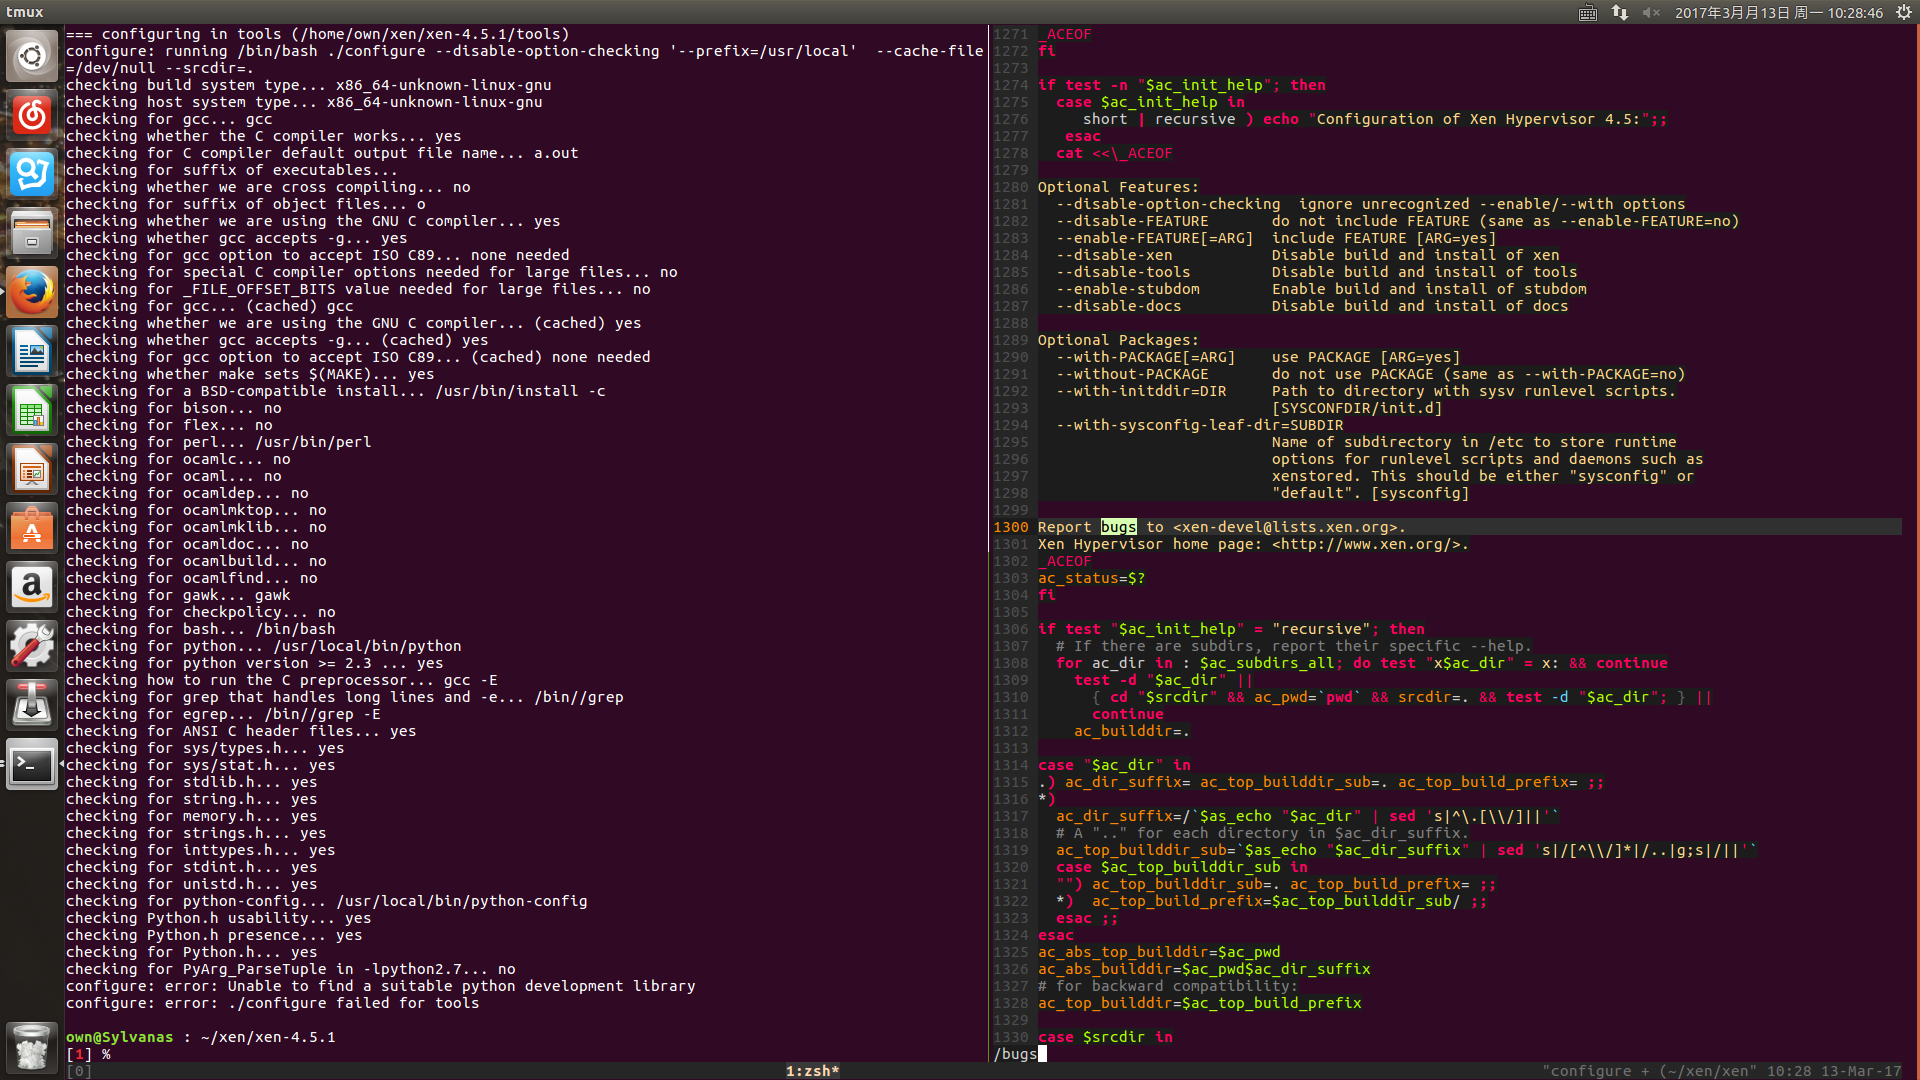This screenshot has width=1920, height=1080.
Task: Switch to the Firefox browser
Action: [x=32, y=292]
